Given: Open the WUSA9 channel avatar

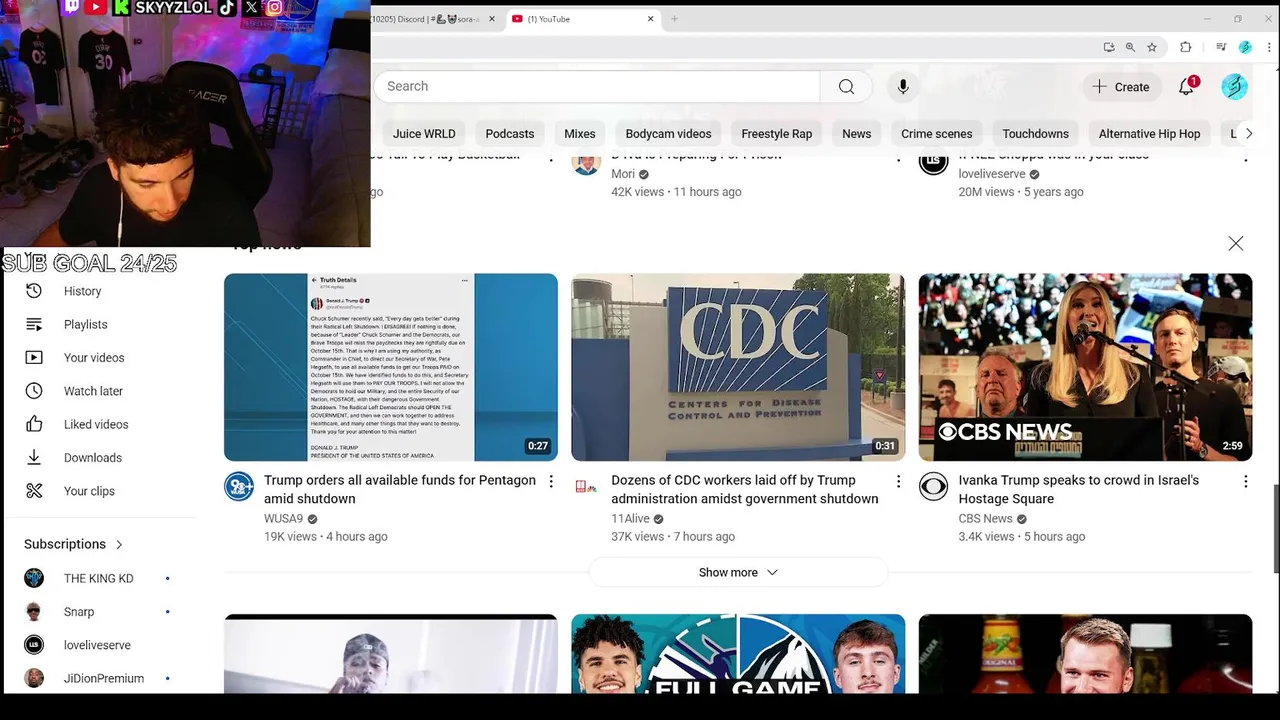Looking at the screenshot, I should point(239,487).
